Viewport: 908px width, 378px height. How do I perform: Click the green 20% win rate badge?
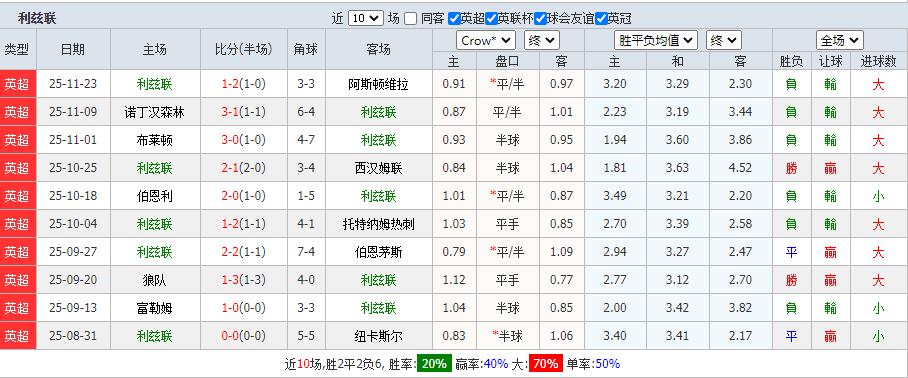click(x=434, y=364)
